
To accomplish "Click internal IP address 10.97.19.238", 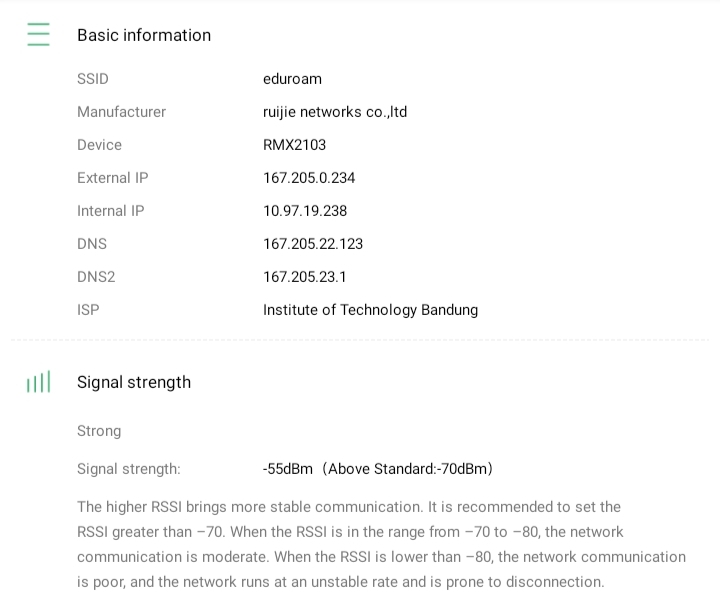I will coord(305,211).
